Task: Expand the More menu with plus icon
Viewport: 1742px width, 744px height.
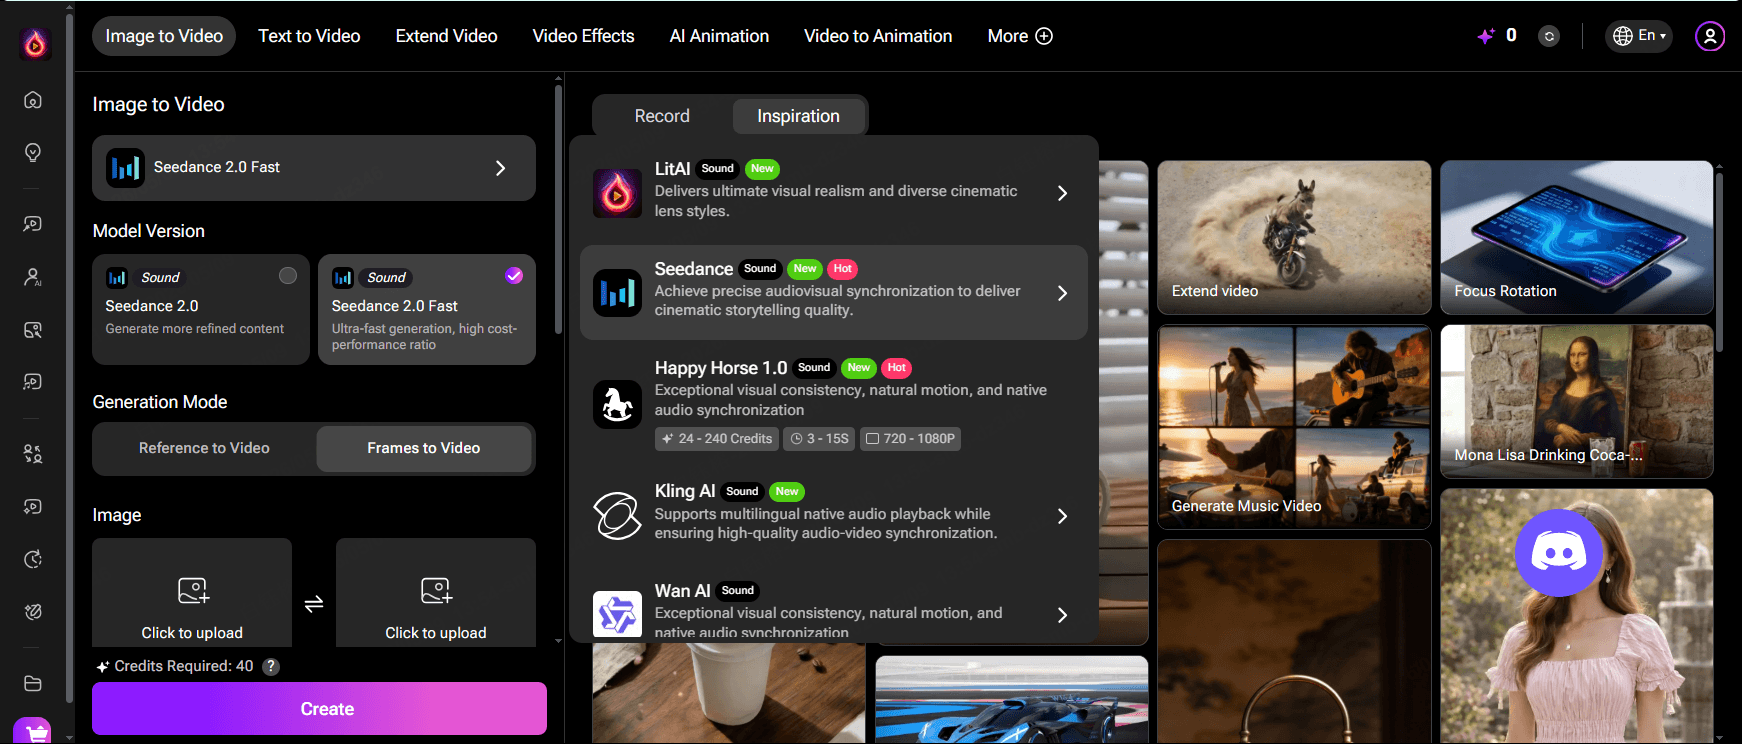Action: tap(1020, 36)
